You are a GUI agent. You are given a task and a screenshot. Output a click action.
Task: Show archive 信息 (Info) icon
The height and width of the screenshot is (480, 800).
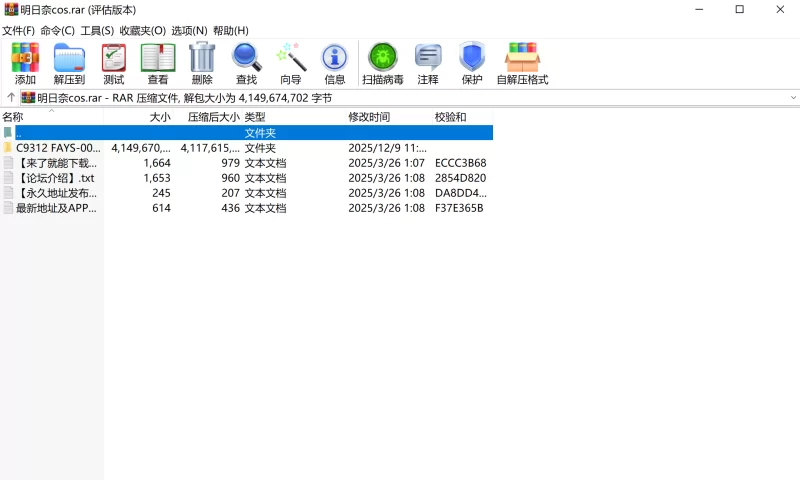[335, 64]
